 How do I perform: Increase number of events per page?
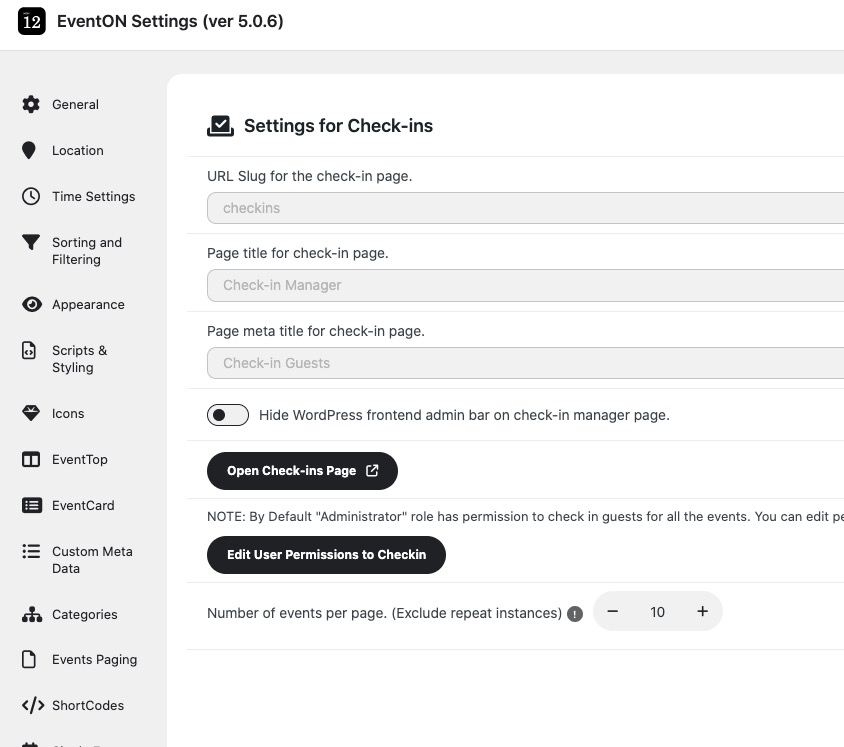tap(702, 612)
